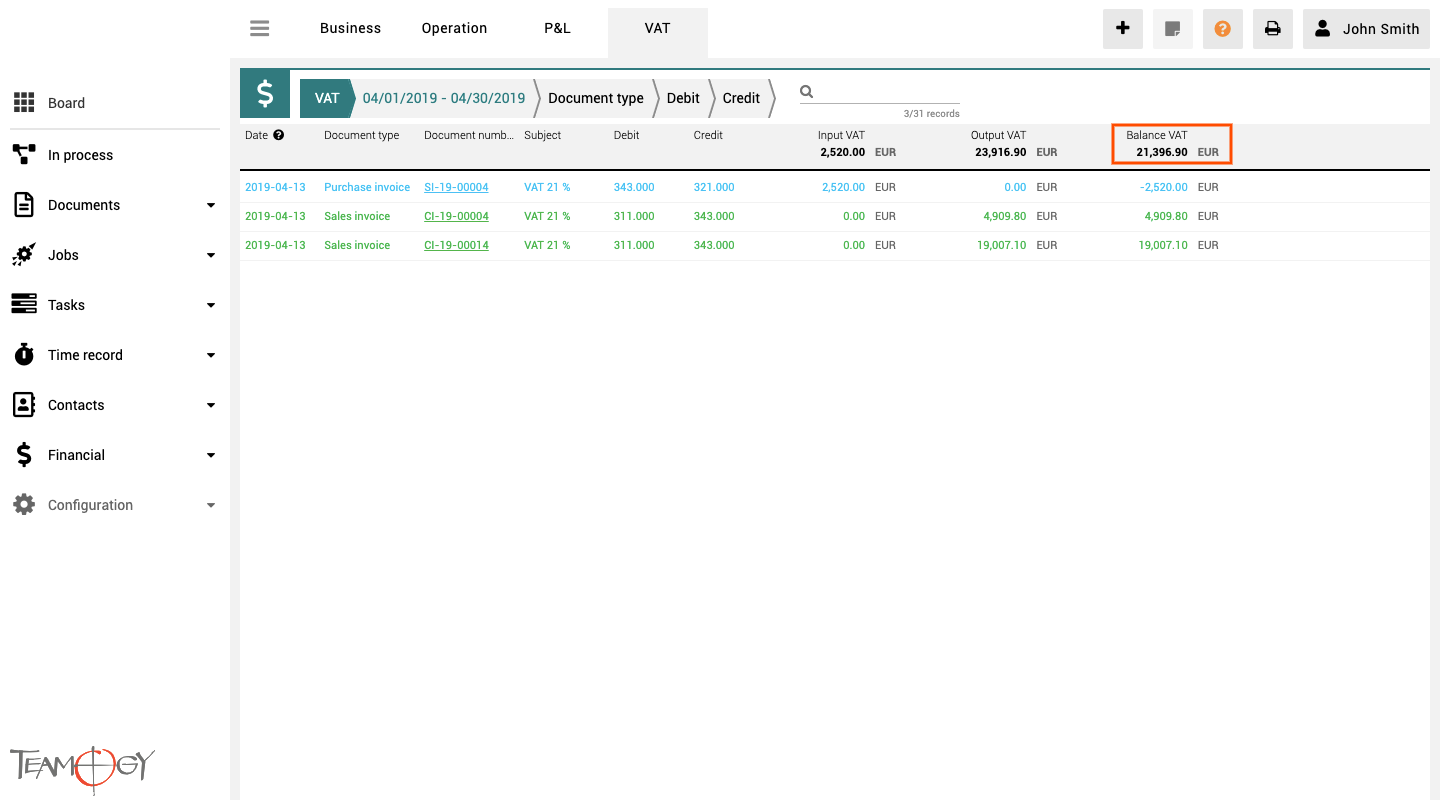Click the Date column help icon
Image resolution: width=1440 pixels, height=800 pixels.
point(279,135)
